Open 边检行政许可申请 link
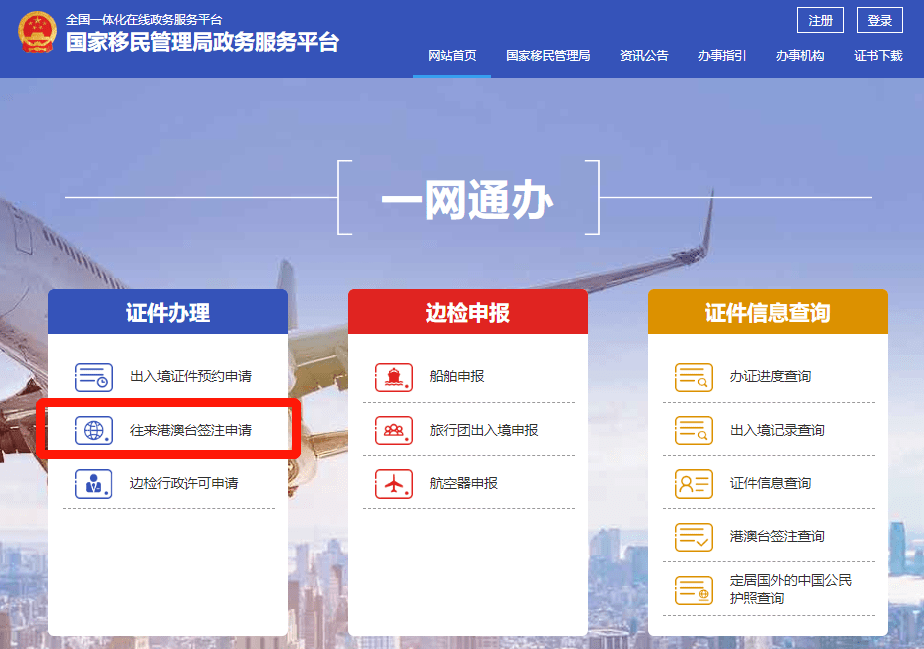The width and height of the screenshot is (924, 649). point(184,483)
